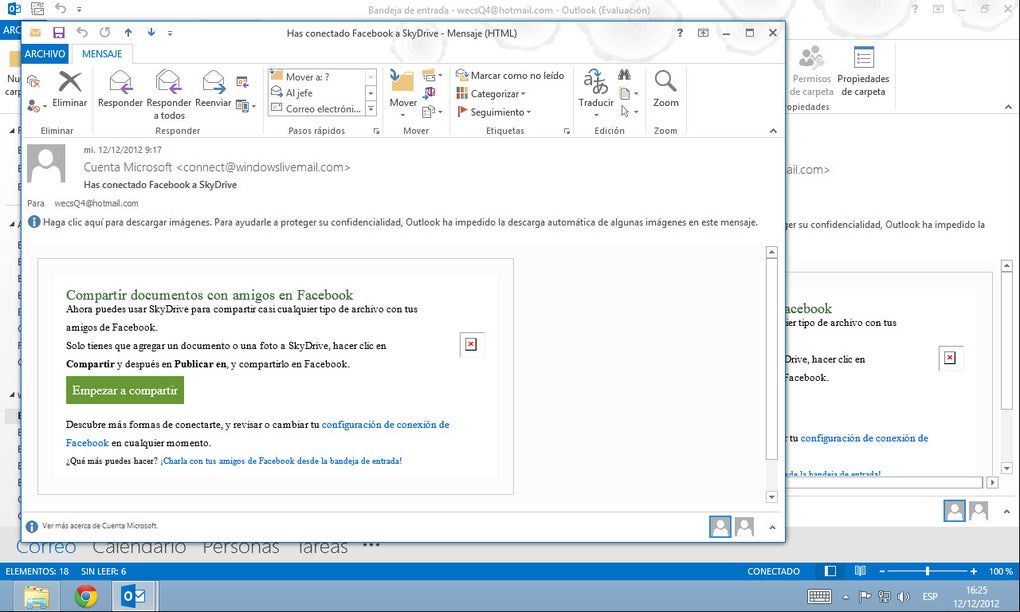
Task: Open Help with the question mark icon
Action: pyautogui.click(x=680, y=33)
